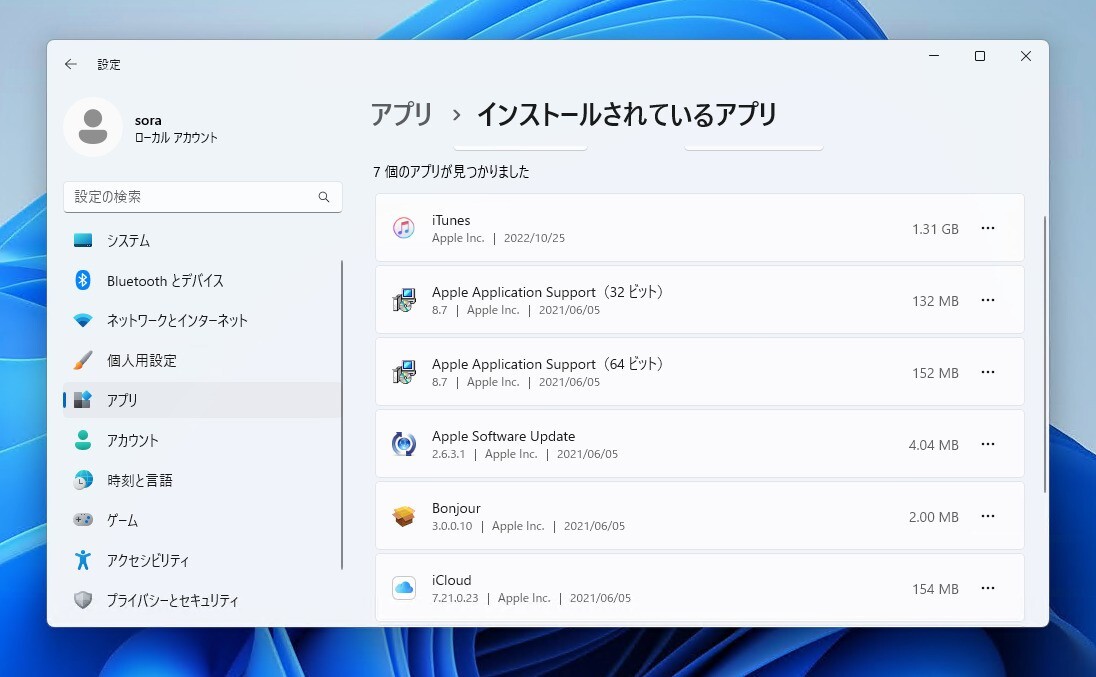Open more options for iCloud
Image resolution: width=1096 pixels, height=677 pixels.
point(988,588)
